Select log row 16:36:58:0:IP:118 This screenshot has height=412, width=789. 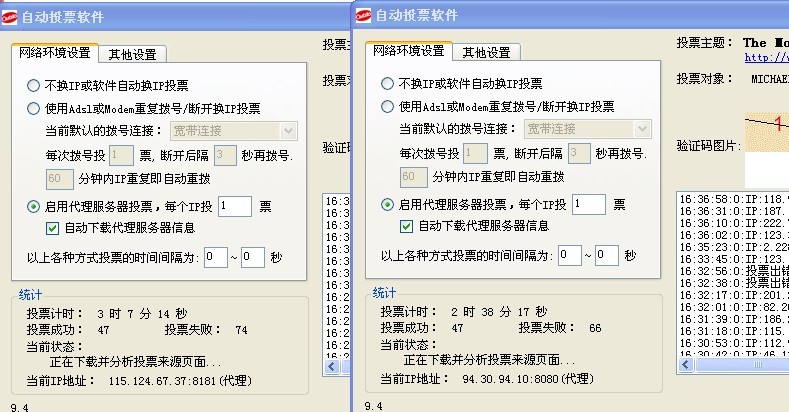pyautogui.click(x=734, y=199)
